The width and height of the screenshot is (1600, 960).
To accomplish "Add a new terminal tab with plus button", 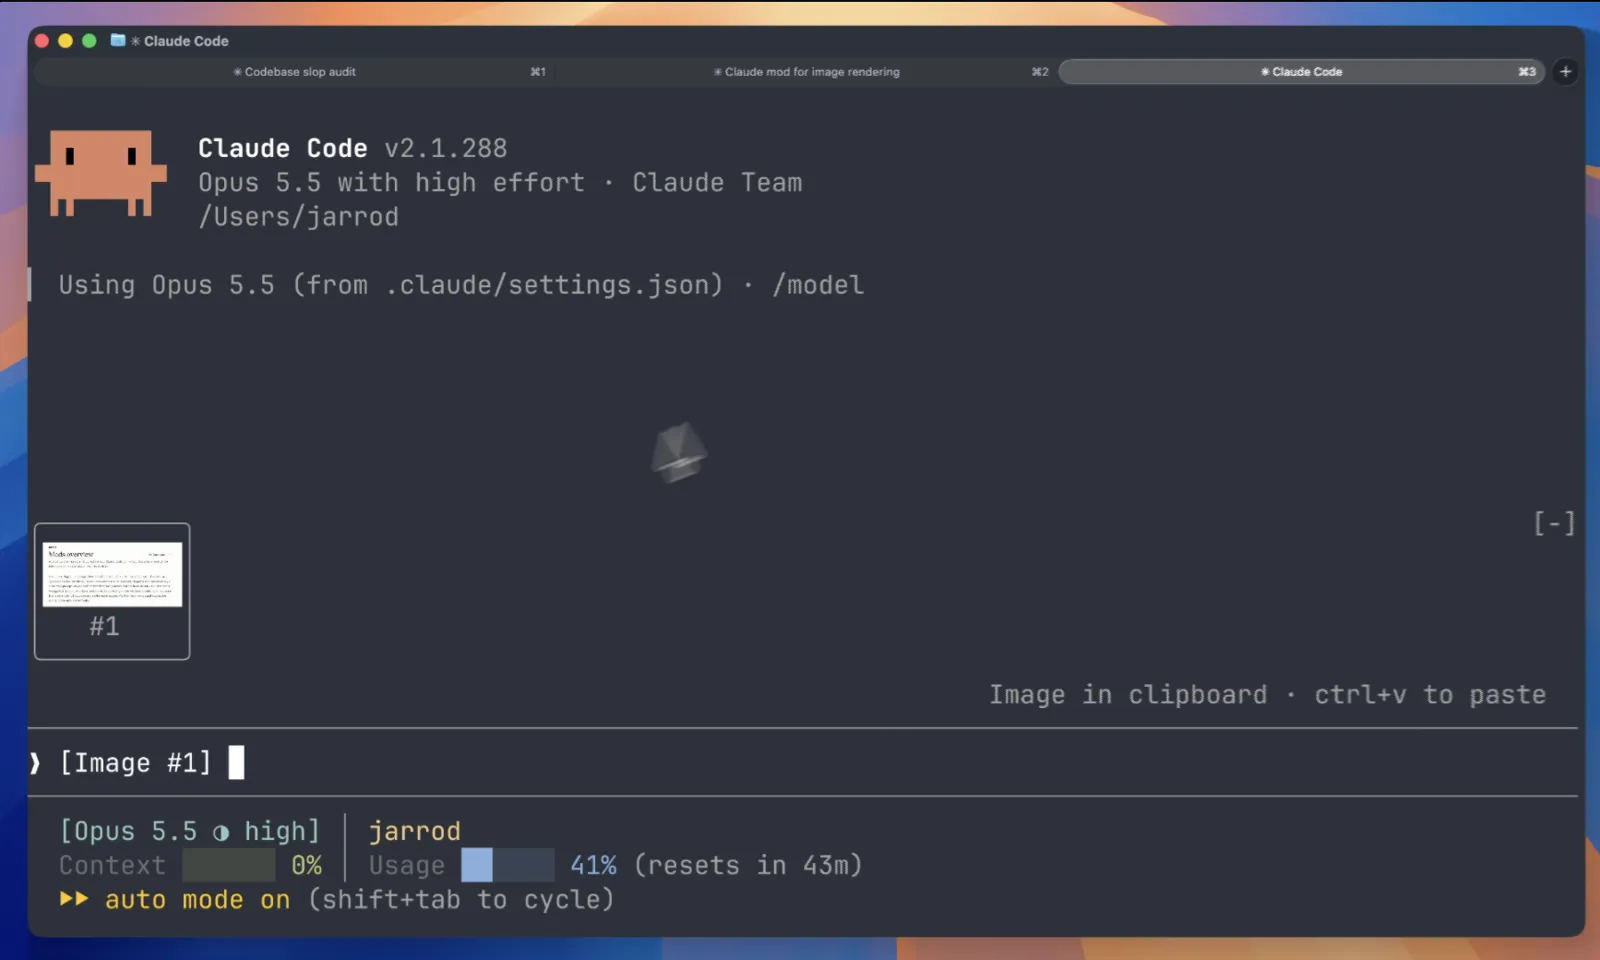I will (x=1565, y=72).
